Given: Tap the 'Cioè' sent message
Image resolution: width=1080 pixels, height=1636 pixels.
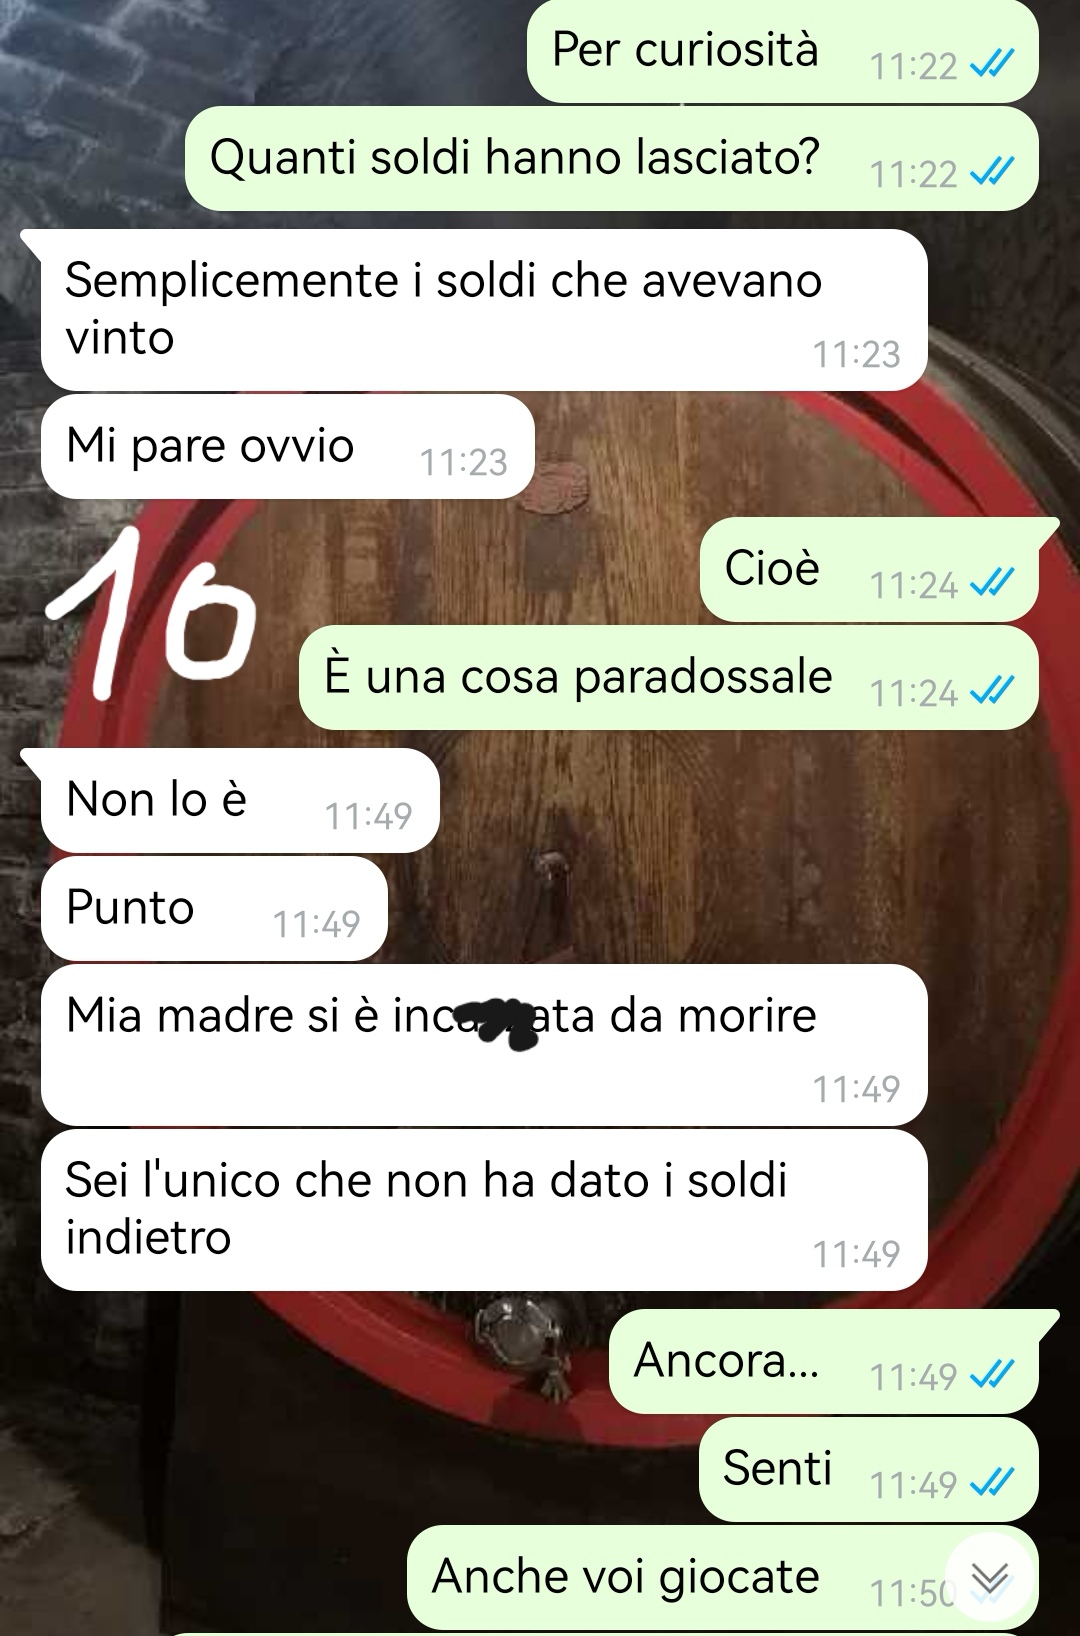Looking at the screenshot, I should pos(870,570).
